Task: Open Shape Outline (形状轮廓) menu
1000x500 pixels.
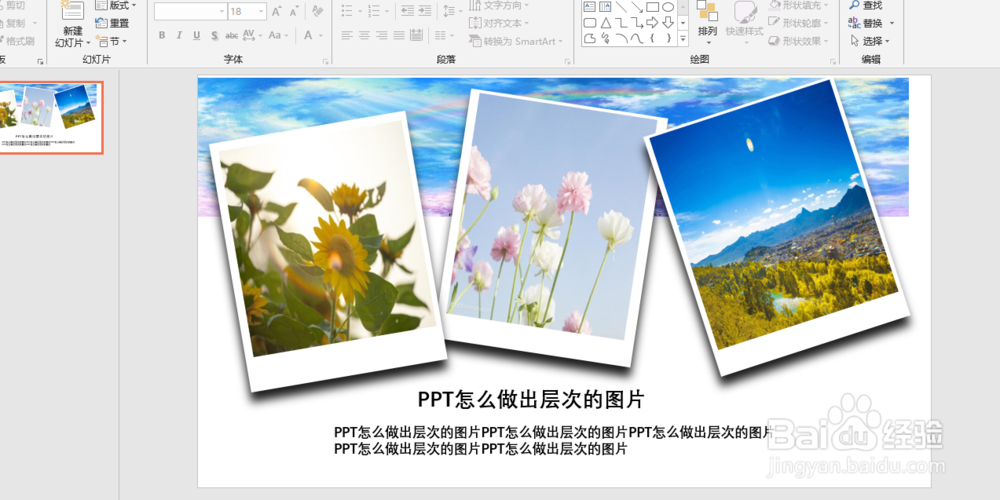Action: click(x=799, y=23)
